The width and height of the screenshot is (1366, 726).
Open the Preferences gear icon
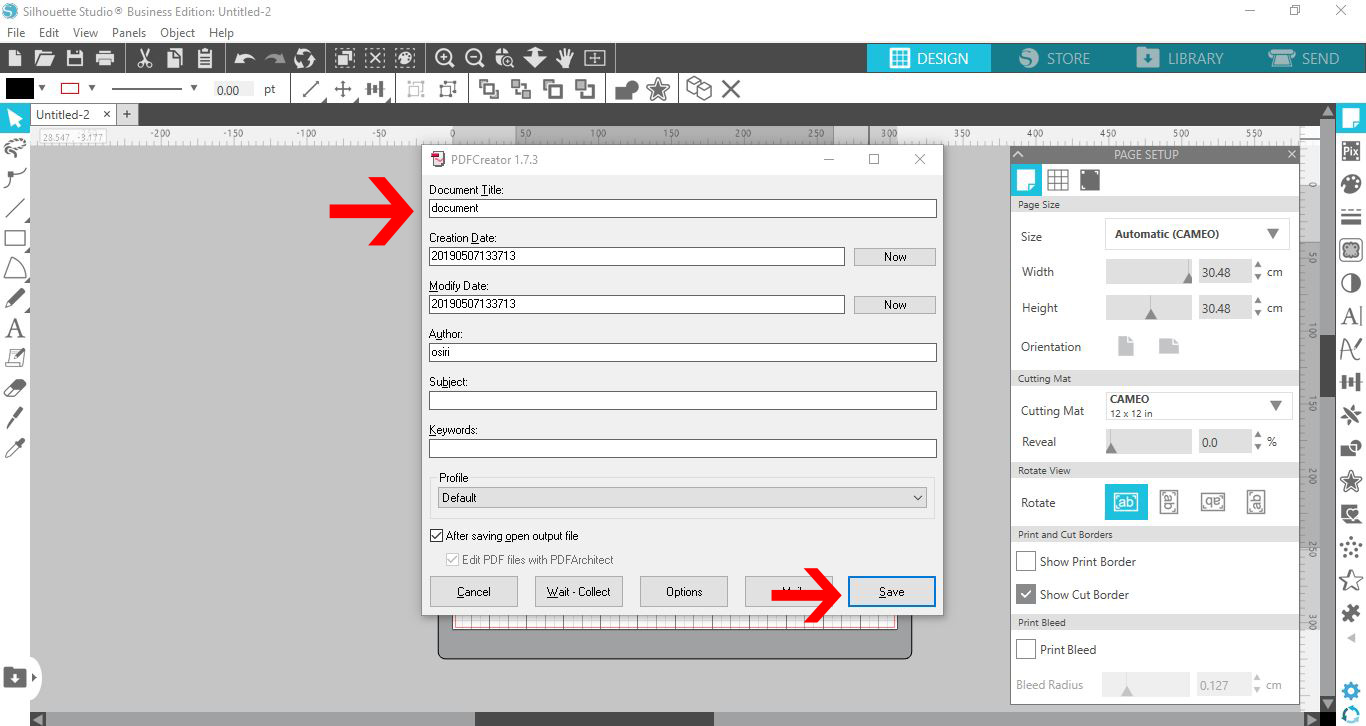pos(1351,691)
